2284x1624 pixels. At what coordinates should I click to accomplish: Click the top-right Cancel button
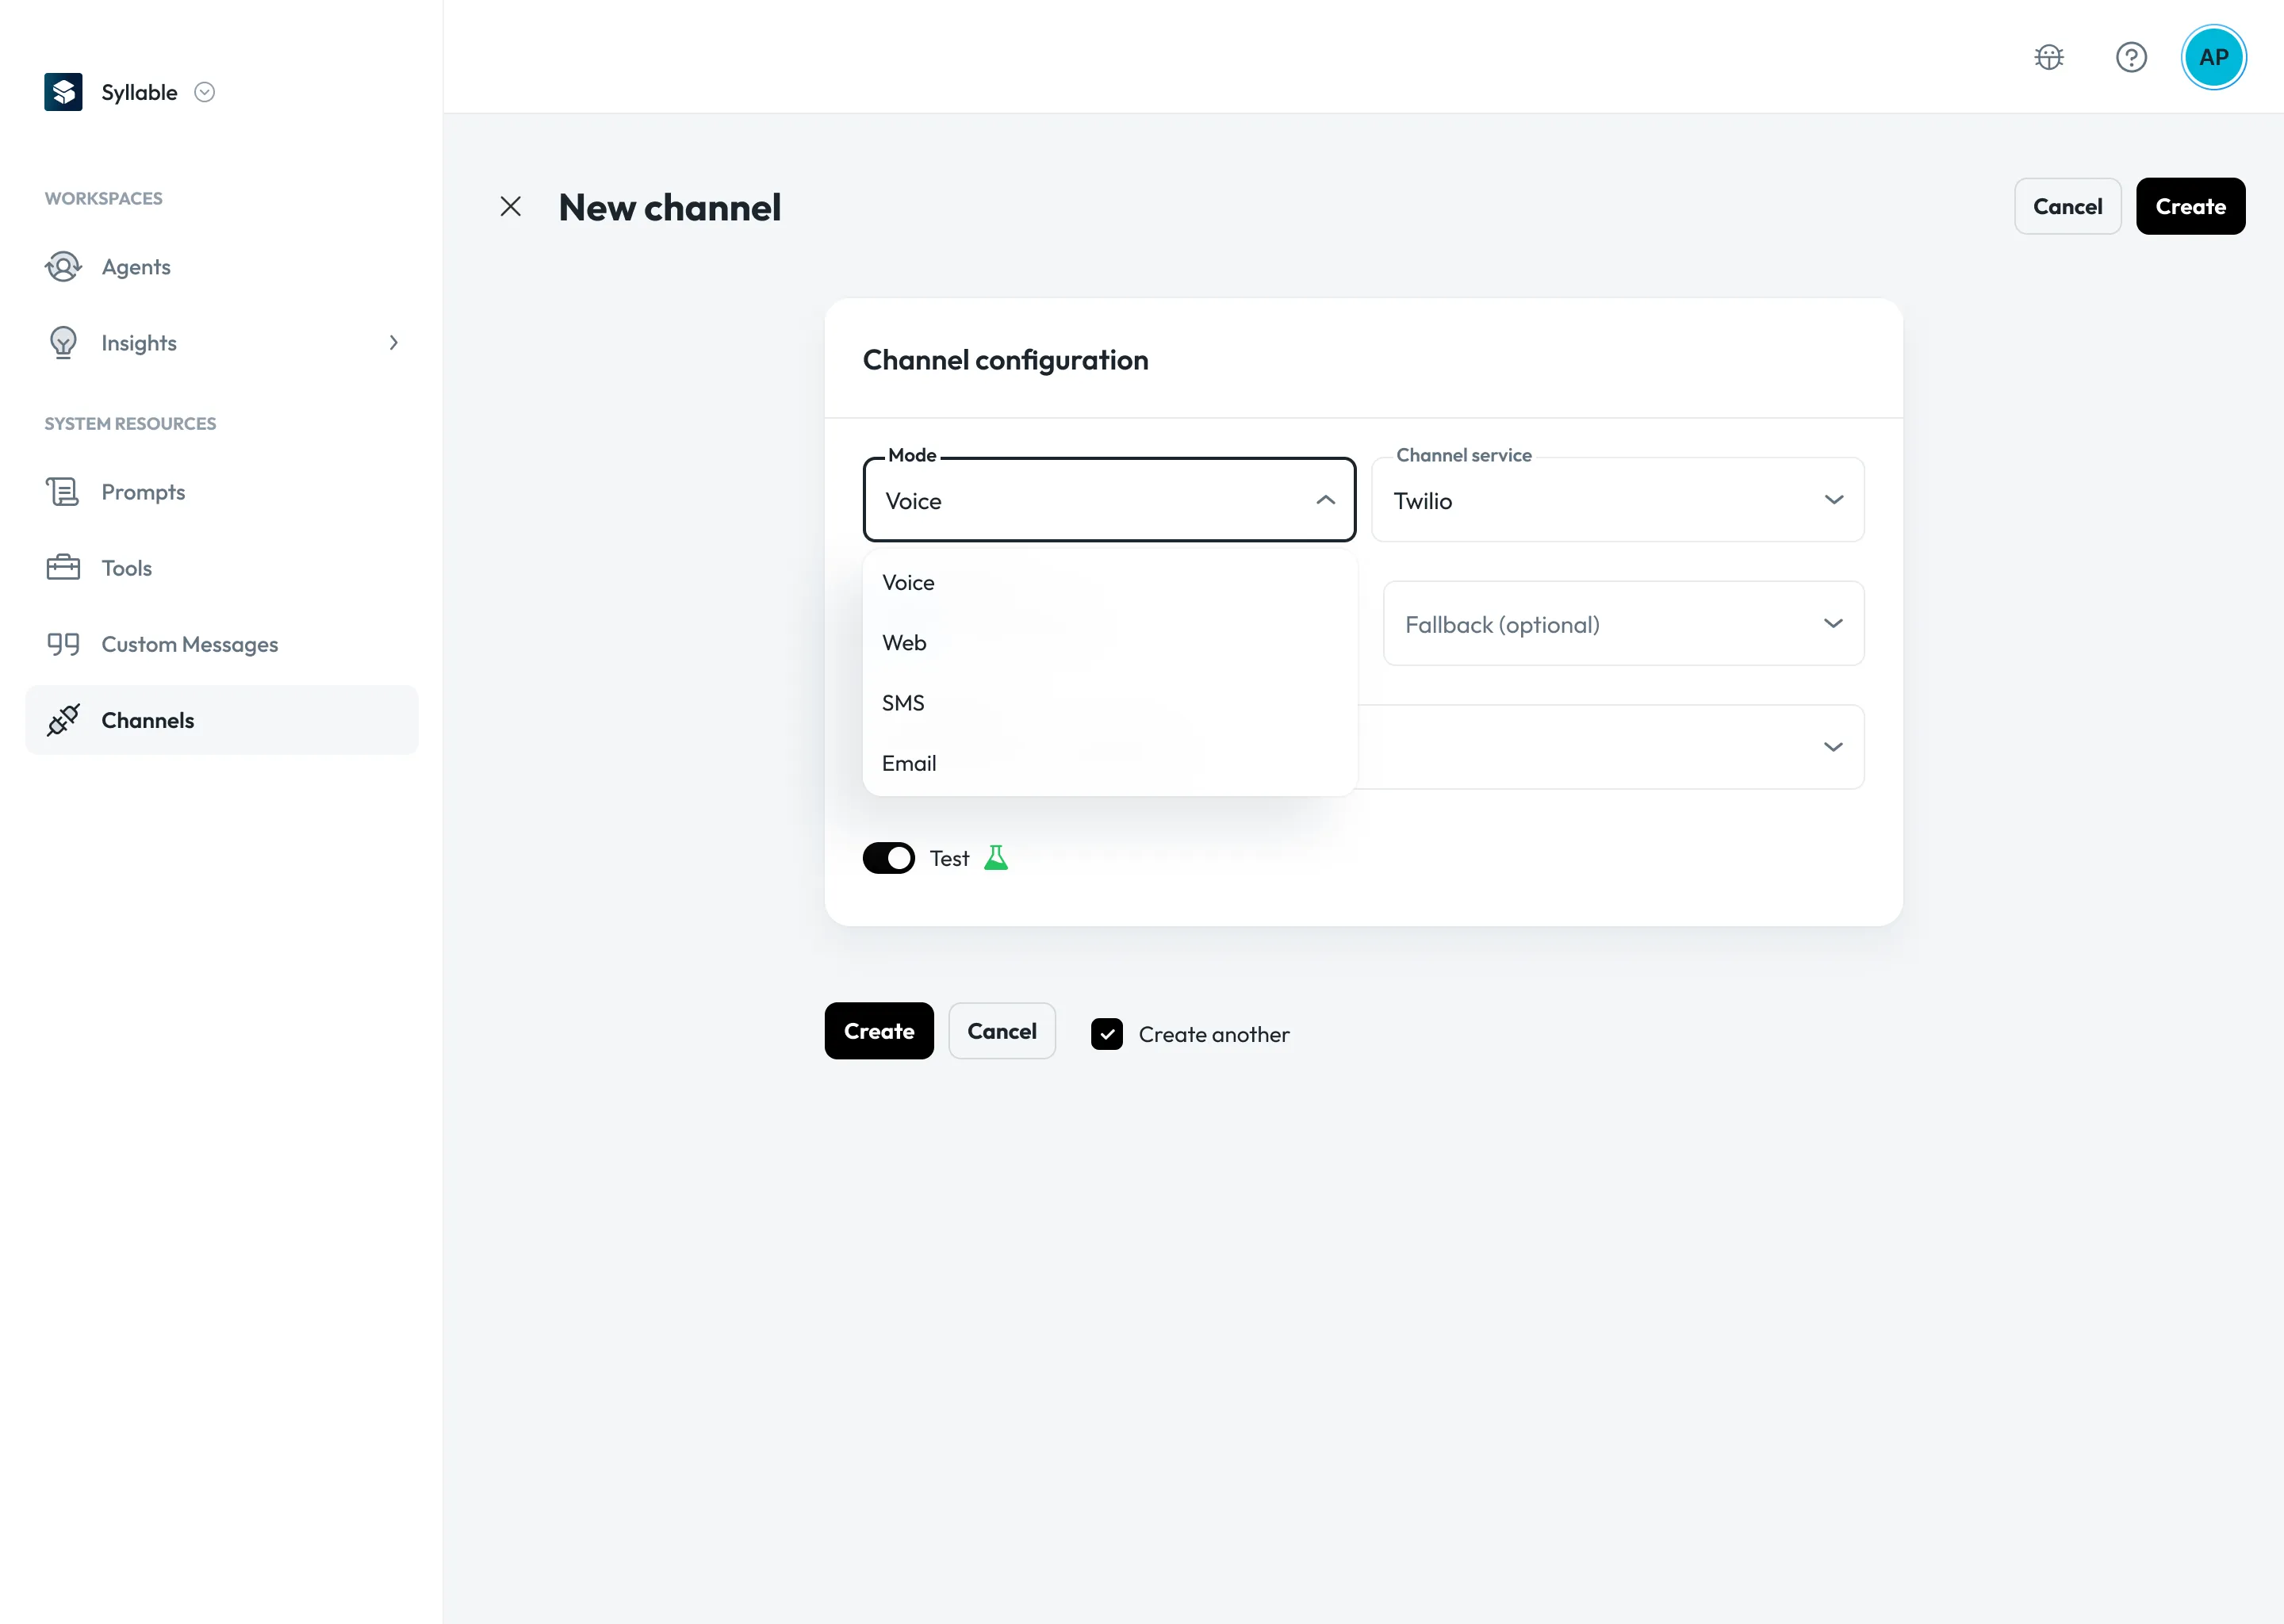pyautogui.click(x=2067, y=207)
